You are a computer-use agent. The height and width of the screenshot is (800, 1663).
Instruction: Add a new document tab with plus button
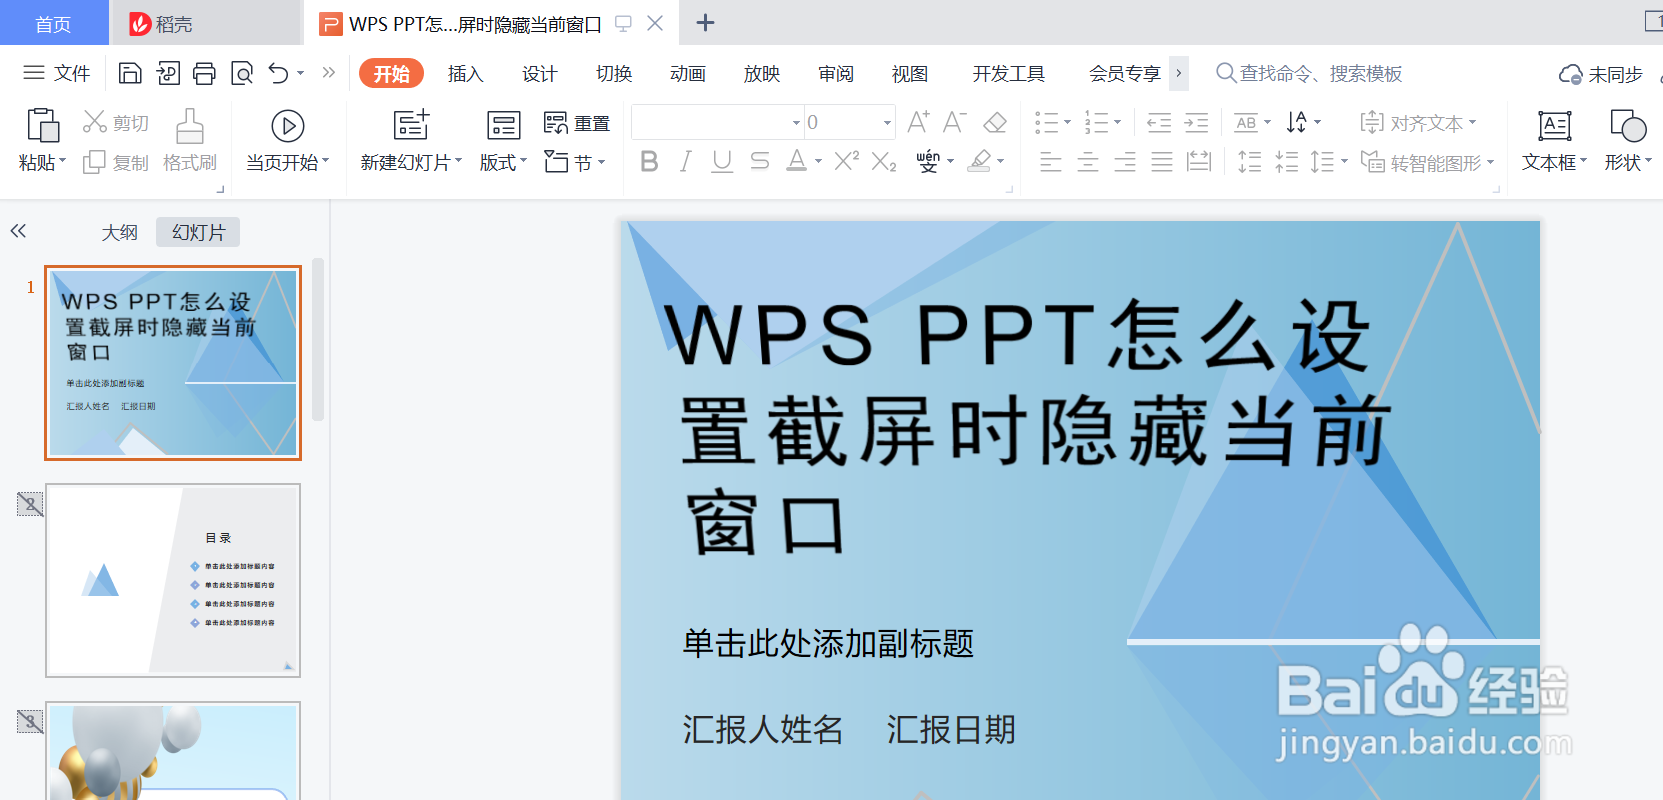pos(705,23)
